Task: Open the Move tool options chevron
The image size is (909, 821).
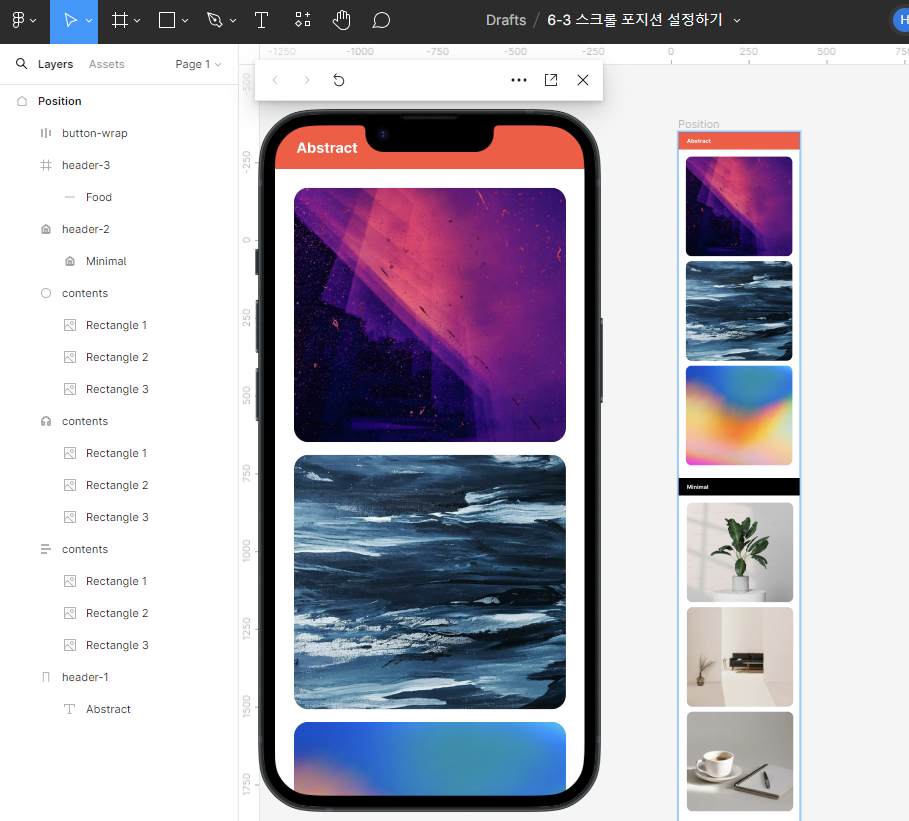Action: coord(89,21)
